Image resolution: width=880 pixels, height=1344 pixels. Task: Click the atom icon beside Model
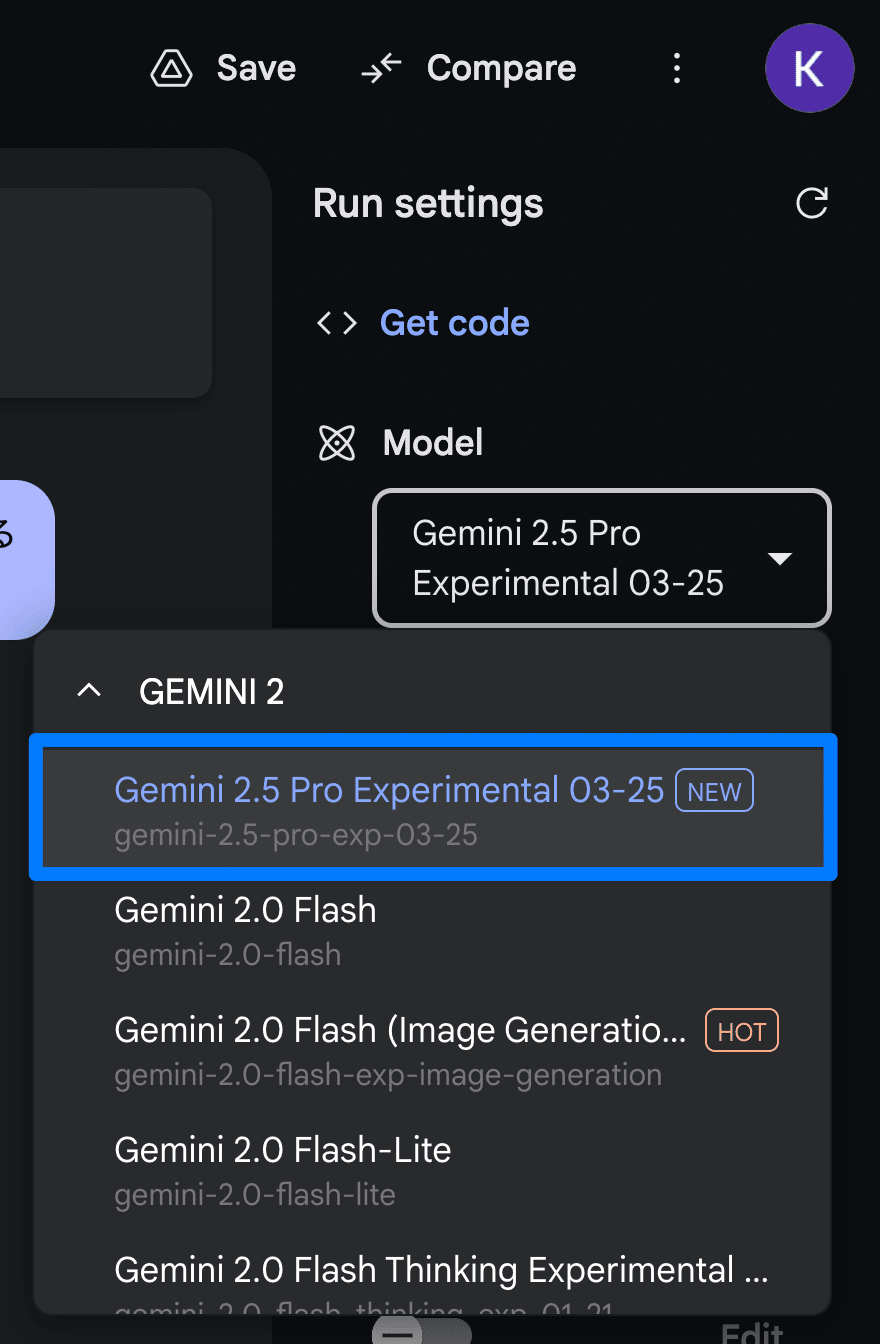pos(337,442)
